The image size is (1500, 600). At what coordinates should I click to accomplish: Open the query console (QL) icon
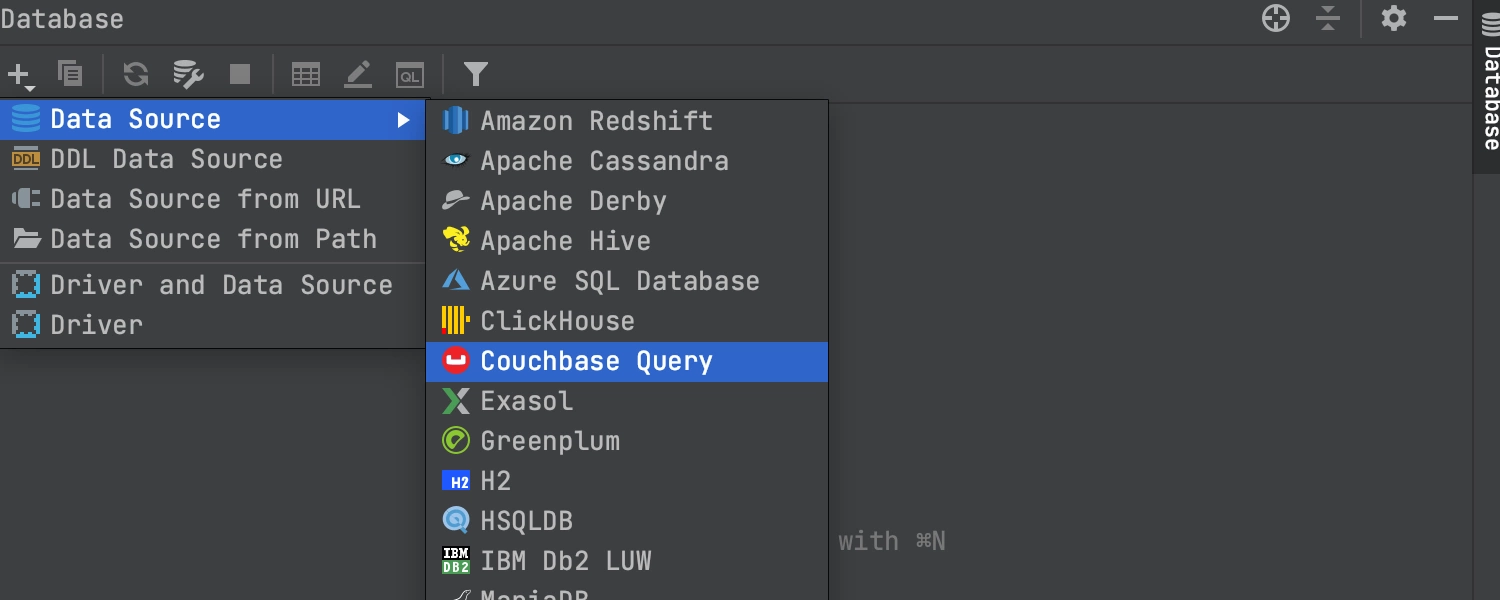click(410, 74)
